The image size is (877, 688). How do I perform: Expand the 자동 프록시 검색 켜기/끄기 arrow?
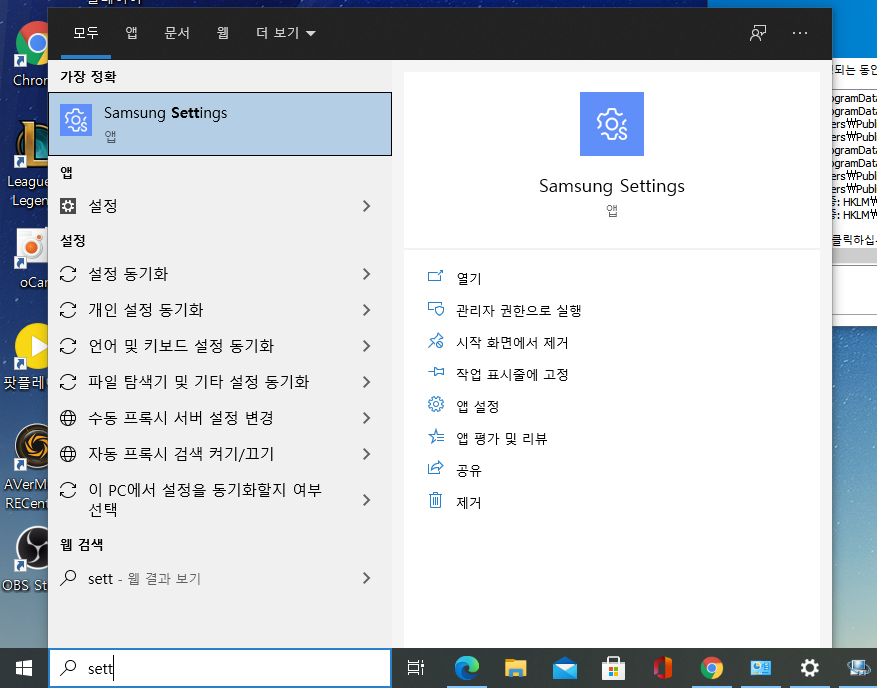(x=366, y=454)
